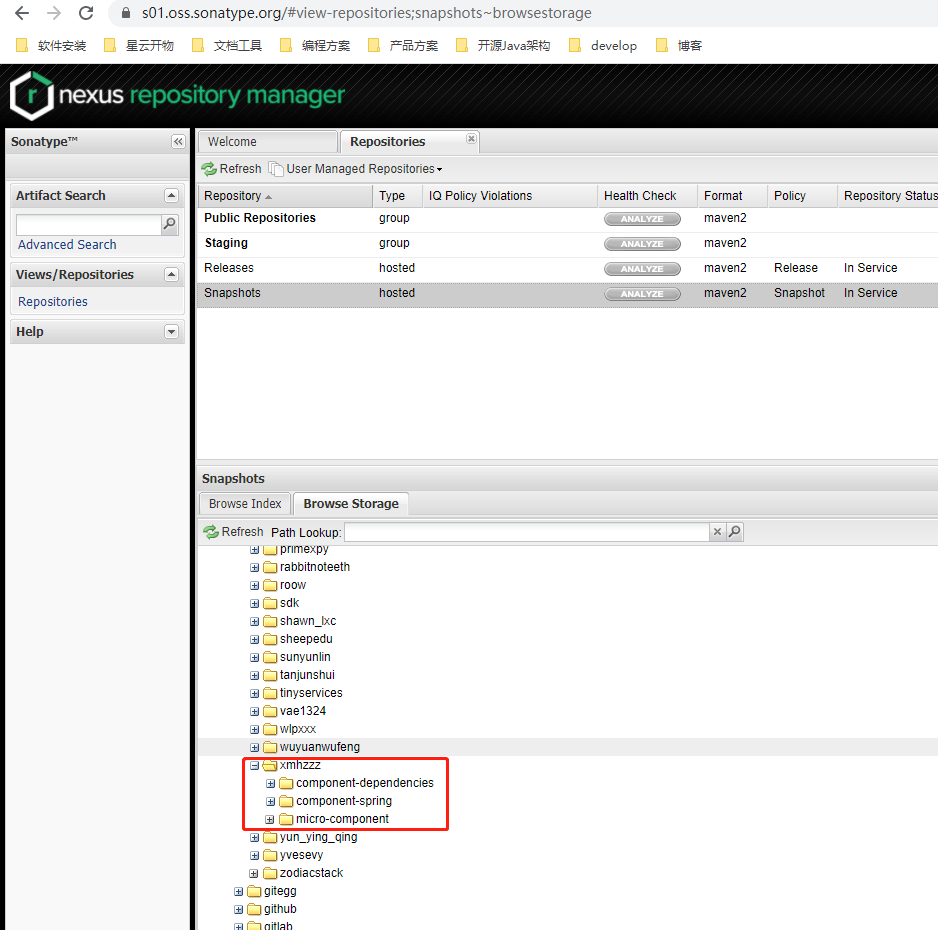This screenshot has height=930, width=938.
Task: Select the yvesevy tree item
Action: click(x=302, y=855)
